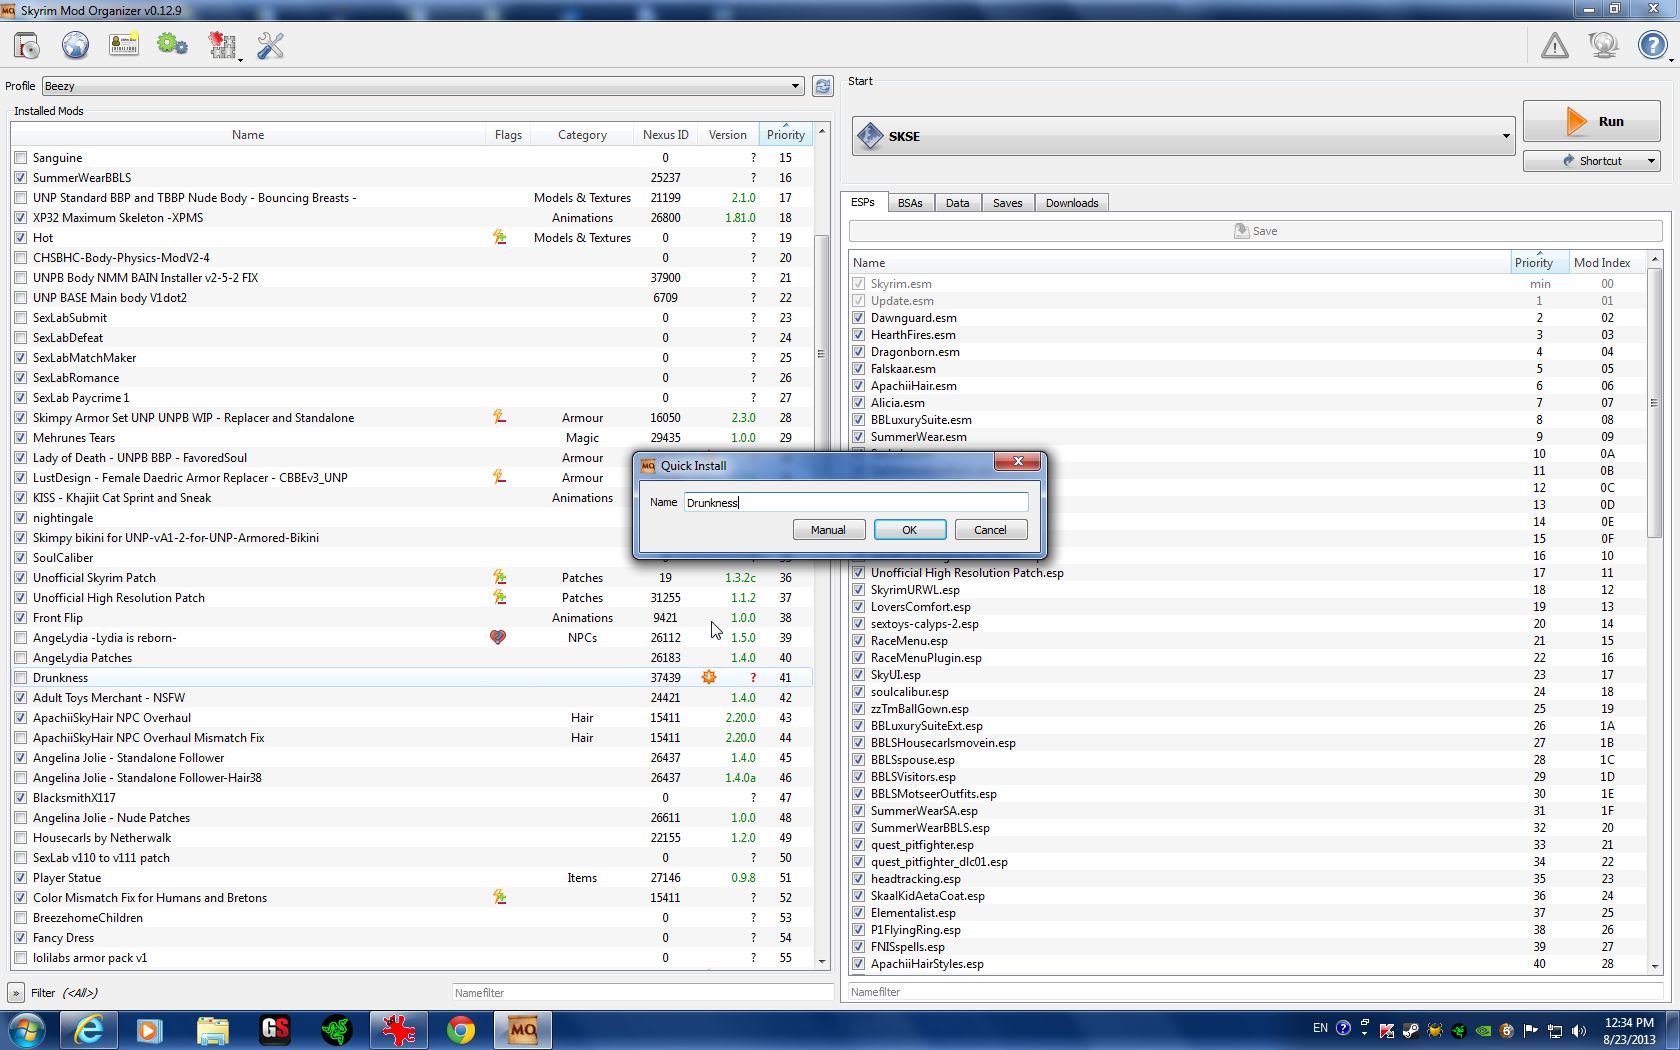The image size is (1680, 1050).
Task: Toggle the Drunkness mod checkbox
Action: click(x=21, y=678)
